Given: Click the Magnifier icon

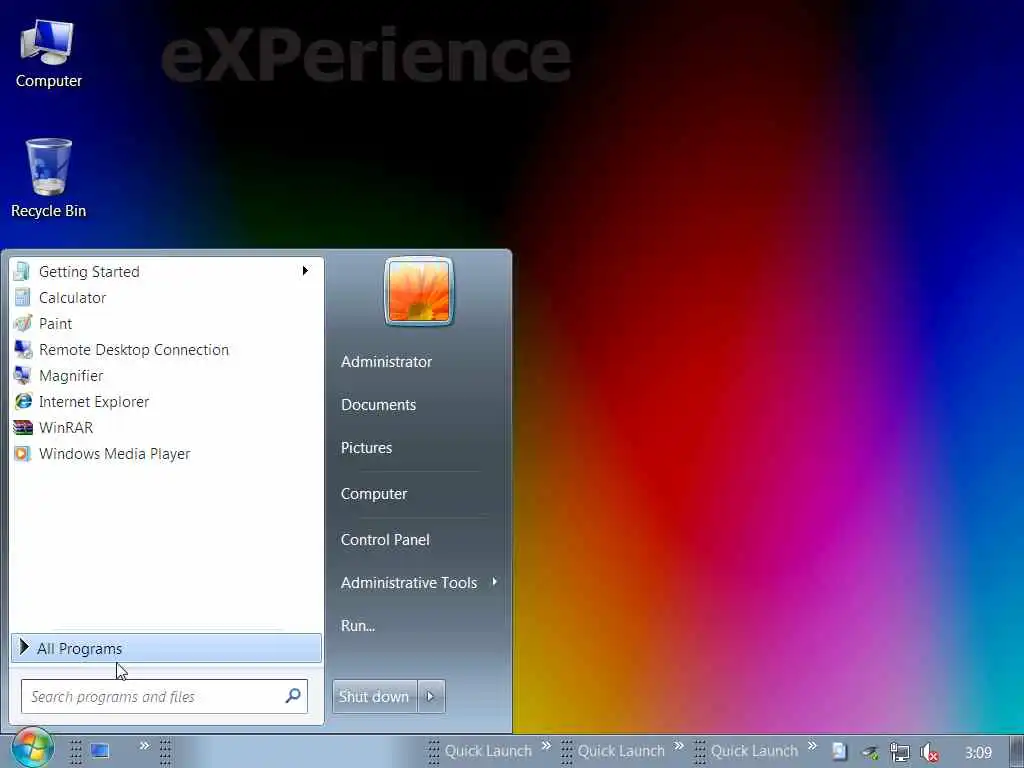Looking at the screenshot, I should [x=22, y=376].
